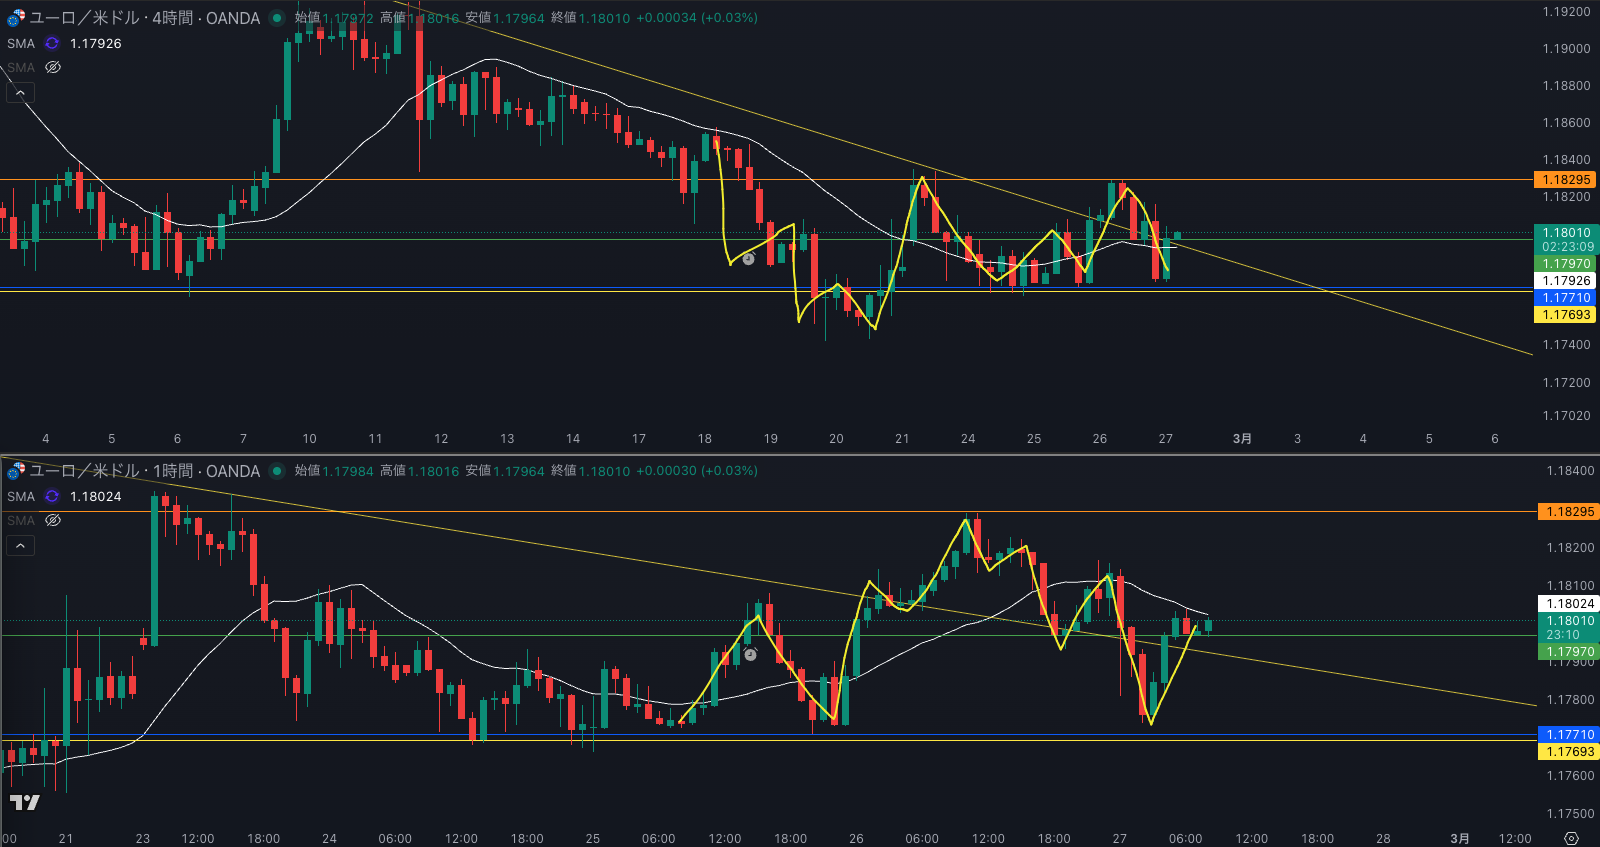The width and height of the screenshot is (1600, 847).
Task: Click the orange 1.18295 price label on upper chart
Action: [x=1566, y=180]
